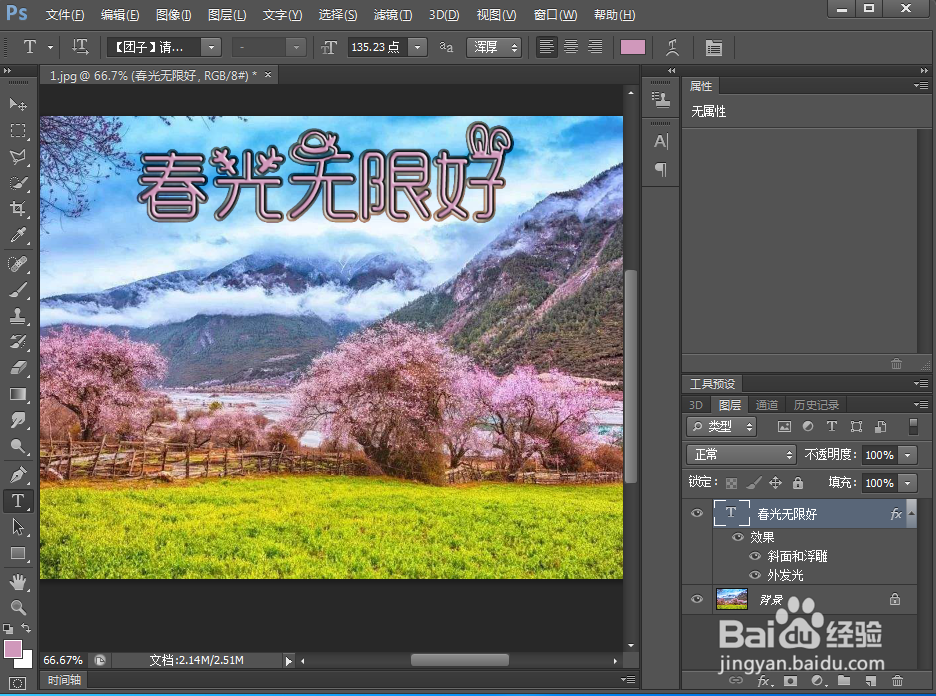Open the 滤镜 menu
The height and width of the screenshot is (696, 936).
[x=391, y=14]
